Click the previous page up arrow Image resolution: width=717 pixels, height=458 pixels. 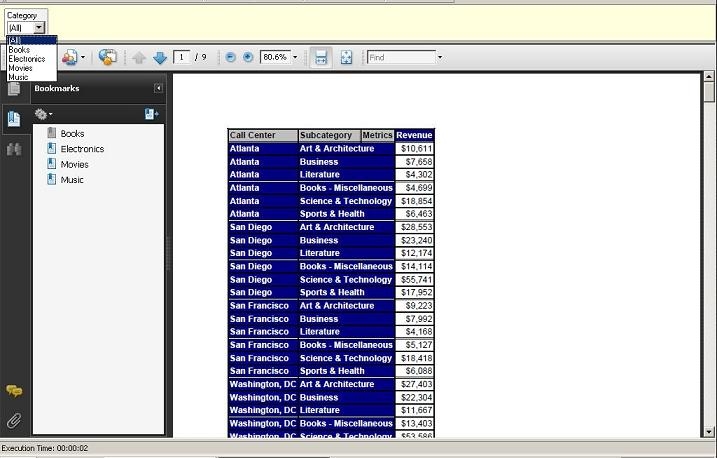pos(139,58)
